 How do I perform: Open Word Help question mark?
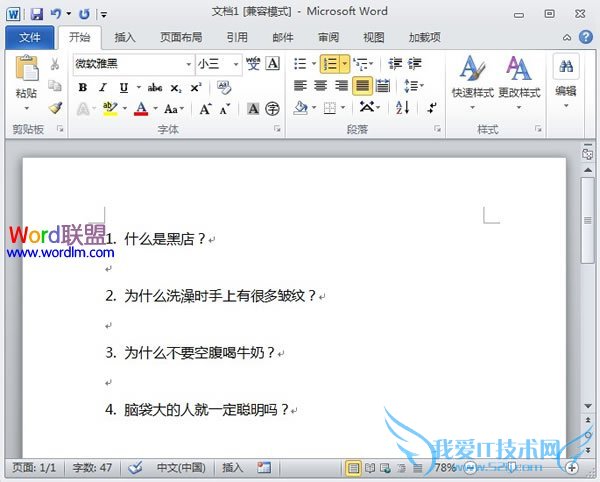pyautogui.click(x=585, y=37)
